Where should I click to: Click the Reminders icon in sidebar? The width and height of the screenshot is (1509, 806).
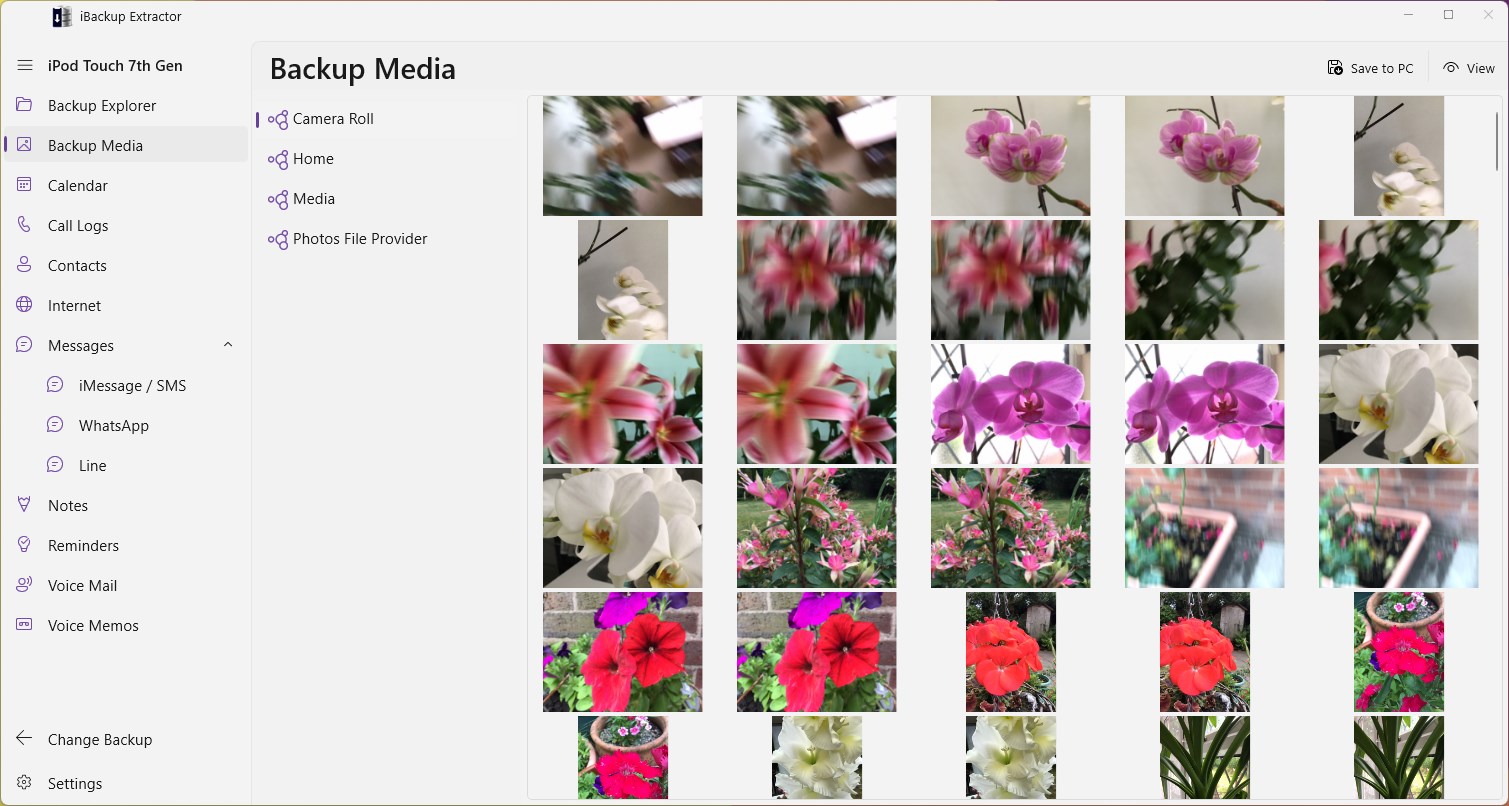coord(25,545)
